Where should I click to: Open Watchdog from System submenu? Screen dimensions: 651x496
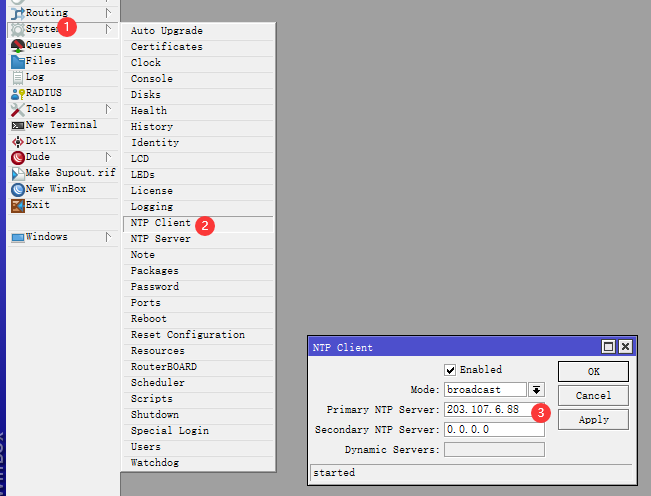point(198,463)
